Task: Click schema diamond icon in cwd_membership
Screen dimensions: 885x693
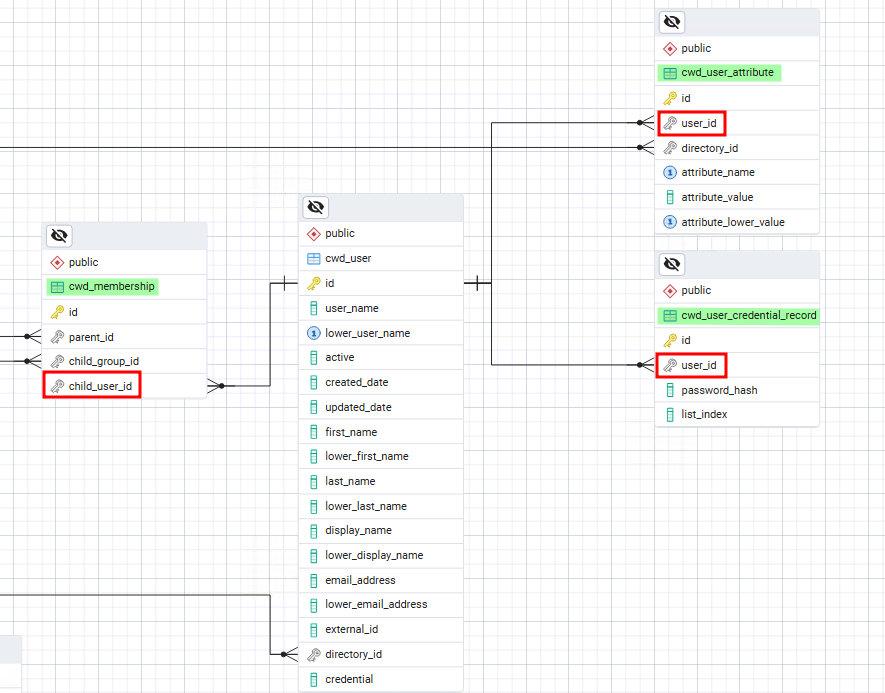Action: pyautogui.click(x=57, y=262)
